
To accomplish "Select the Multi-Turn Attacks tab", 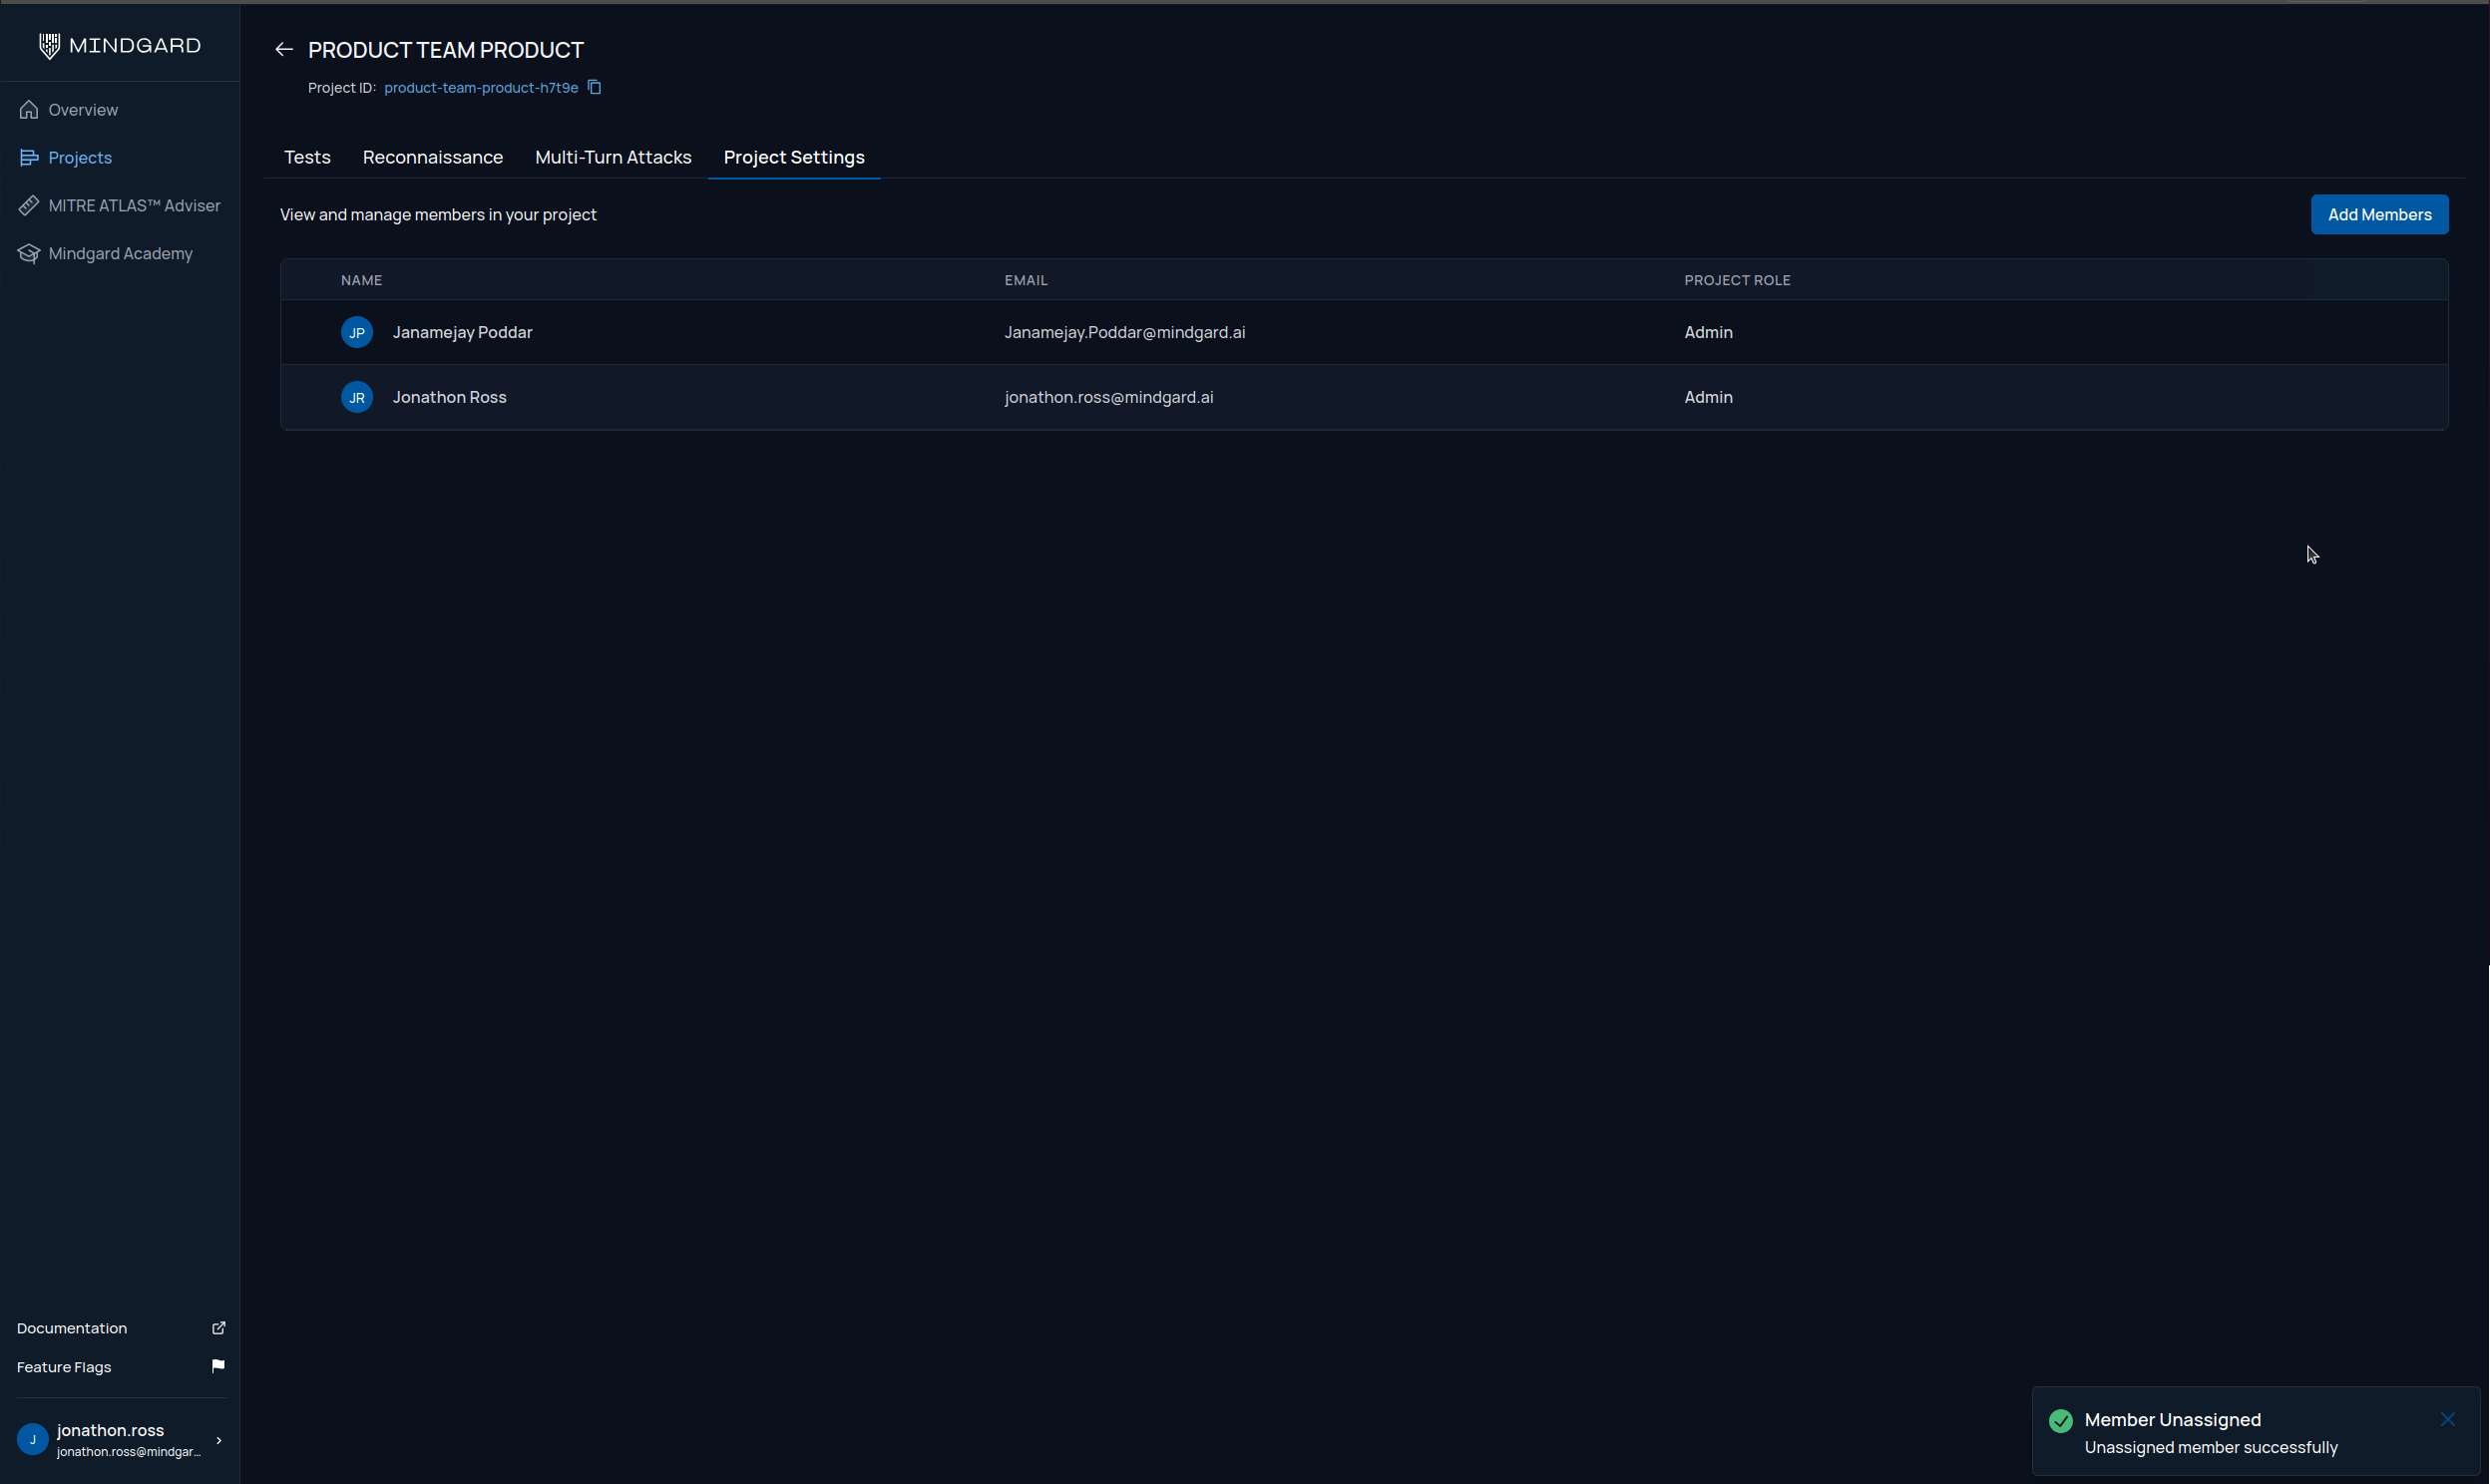I will click(613, 158).
